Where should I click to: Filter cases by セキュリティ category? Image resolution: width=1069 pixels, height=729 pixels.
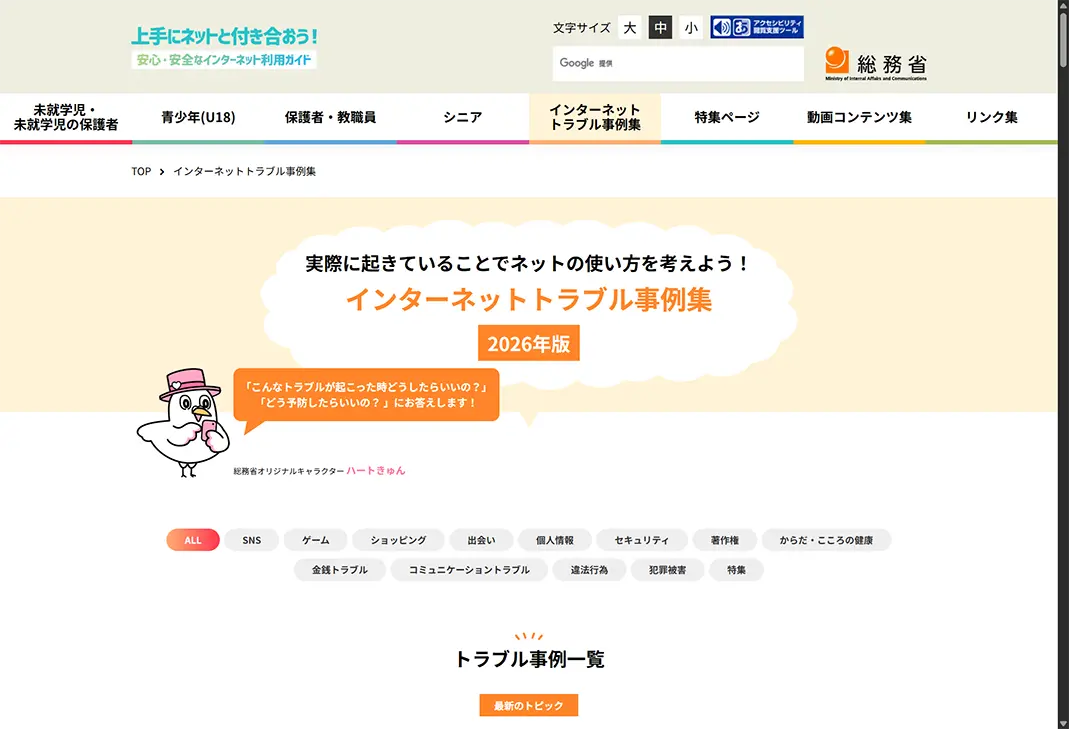pos(642,540)
